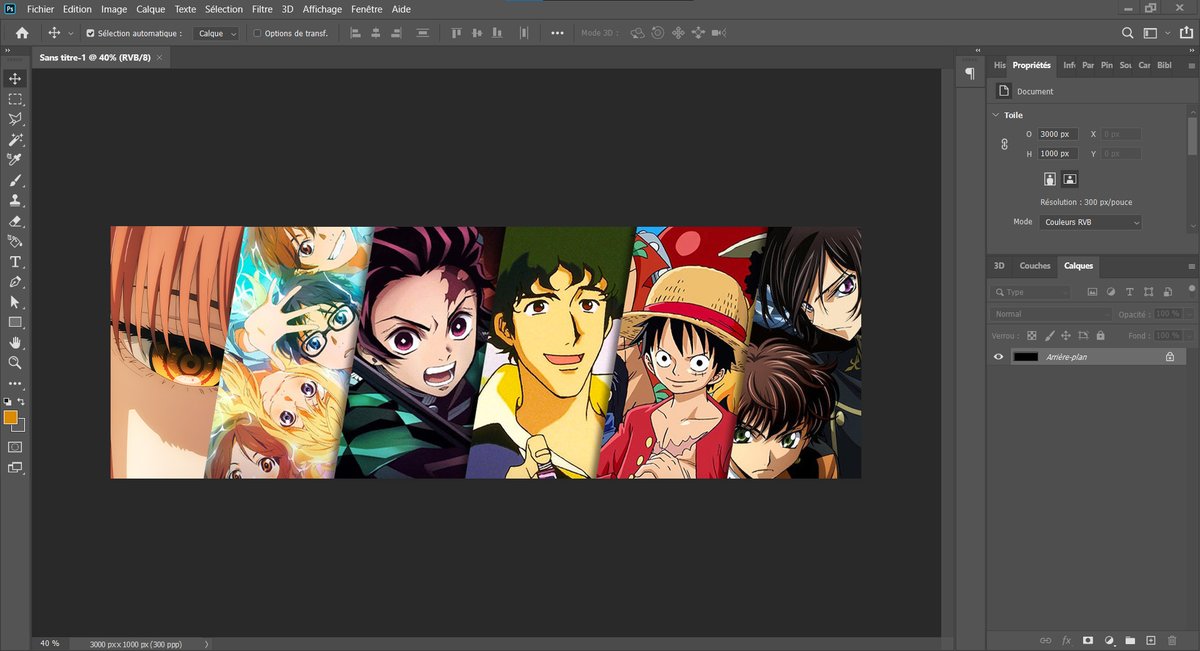The image size is (1200, 651).
Task: Open the search magnifier at top right
Action: coord(1128,33)
